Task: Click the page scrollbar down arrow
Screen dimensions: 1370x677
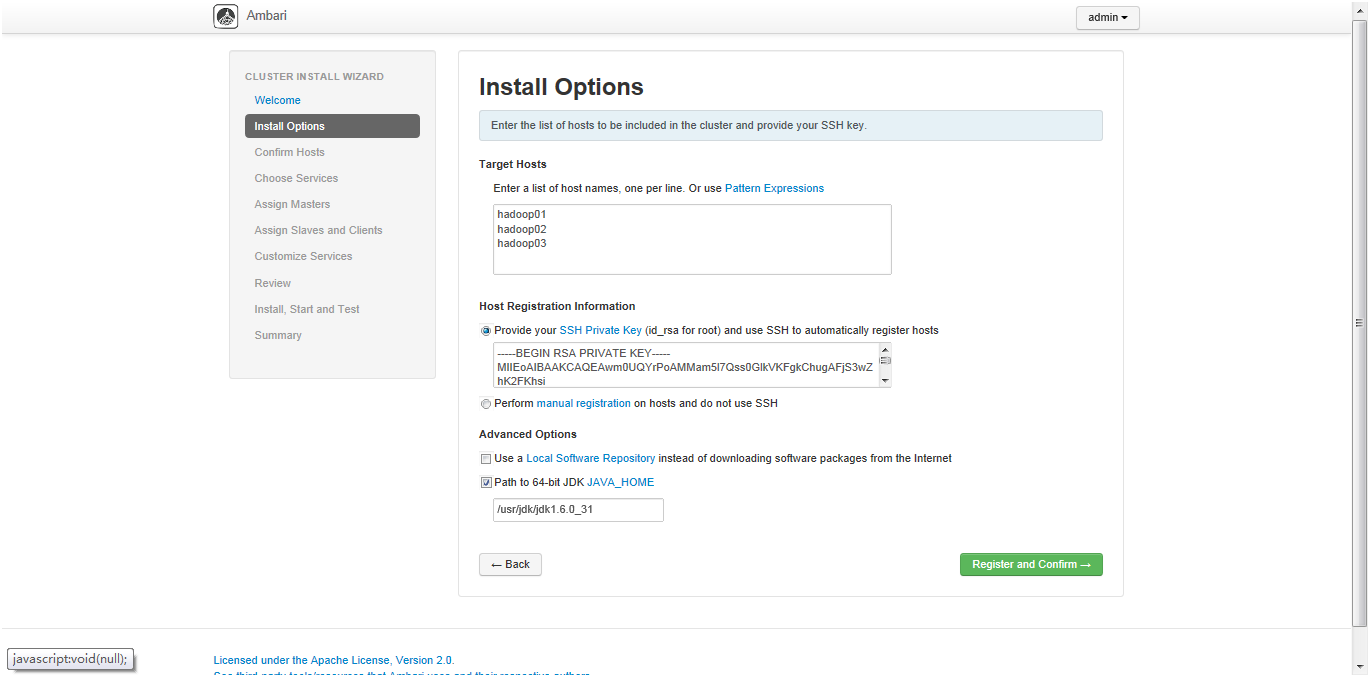Action: click(x=1360, y=666)
